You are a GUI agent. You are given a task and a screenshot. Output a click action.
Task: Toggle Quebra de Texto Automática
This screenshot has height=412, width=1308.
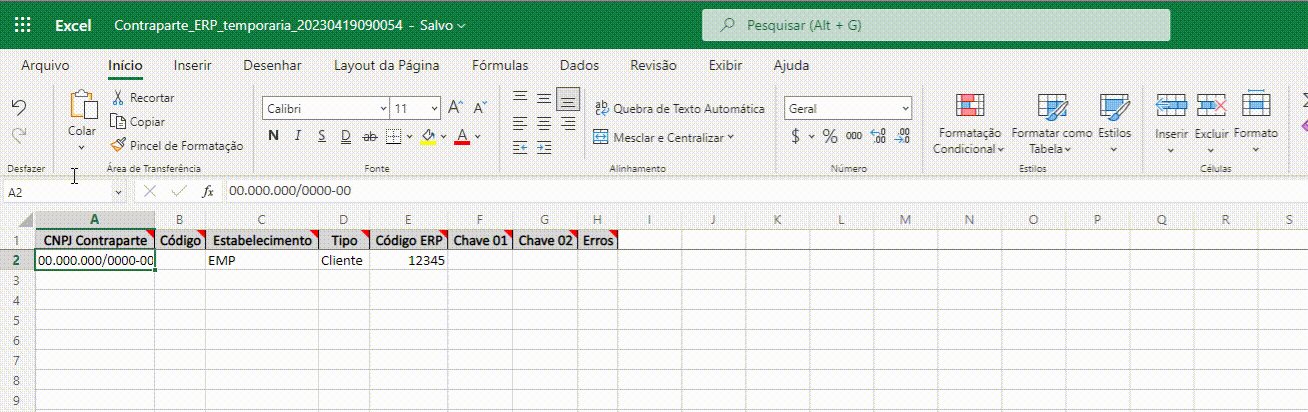(680, 108)
